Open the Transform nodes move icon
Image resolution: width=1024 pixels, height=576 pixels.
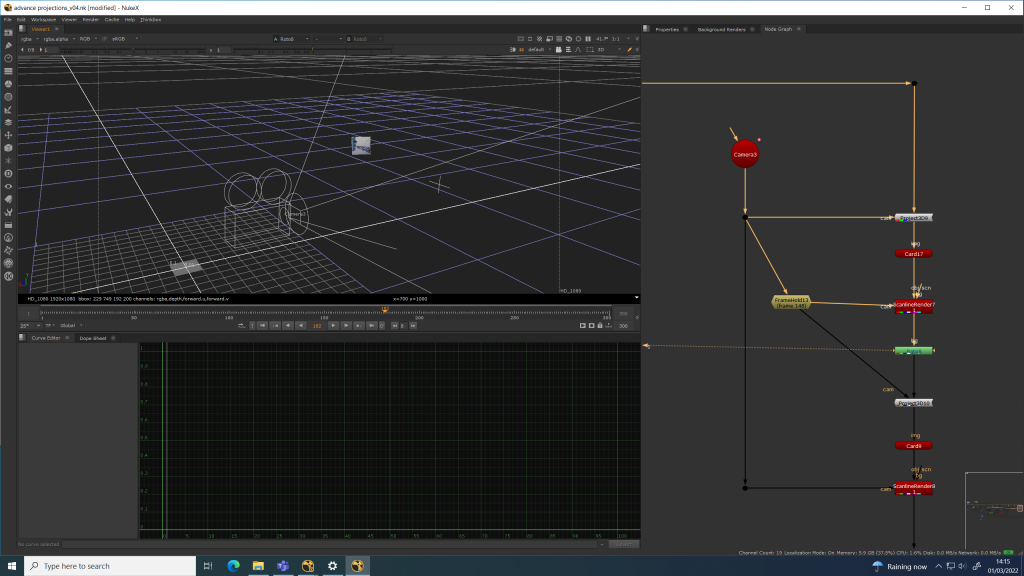click(x=8, y=135)
